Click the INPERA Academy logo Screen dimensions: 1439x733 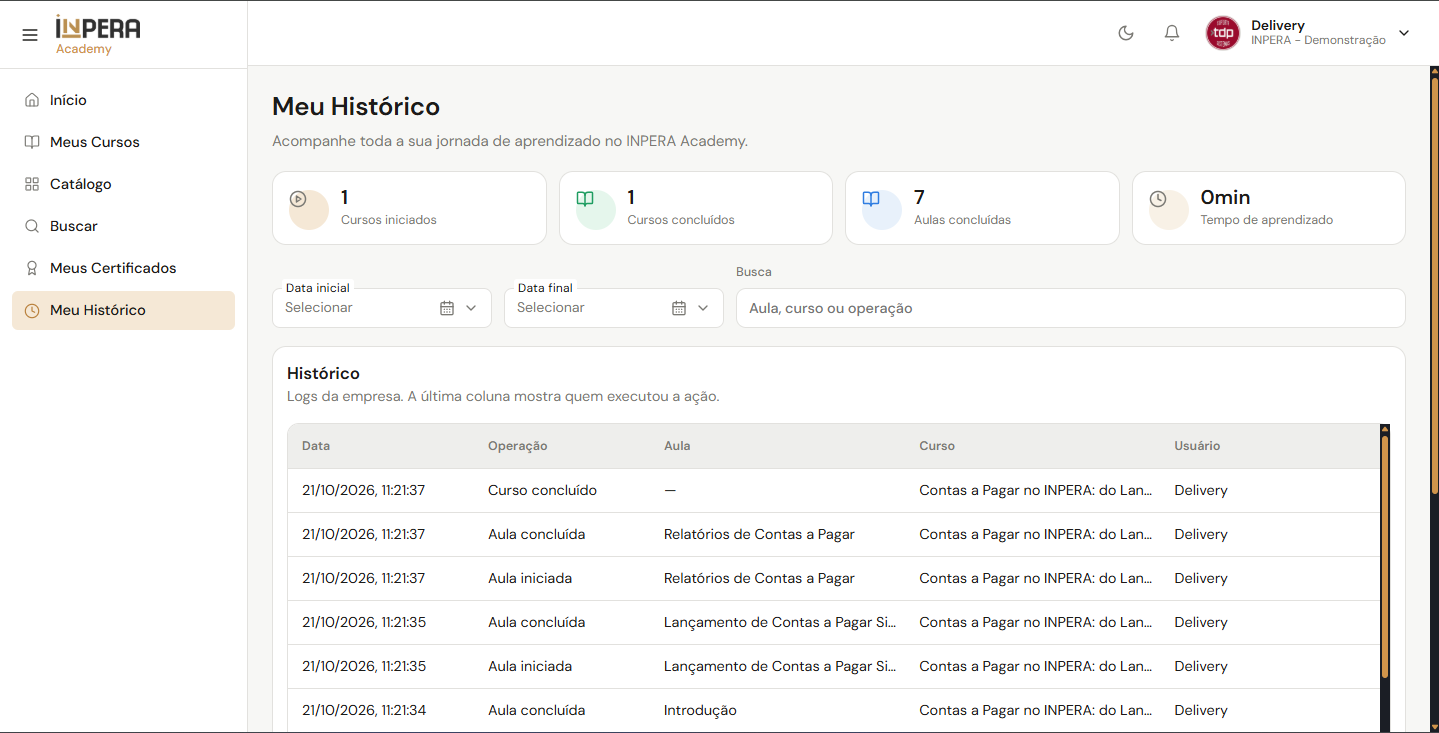98,35
